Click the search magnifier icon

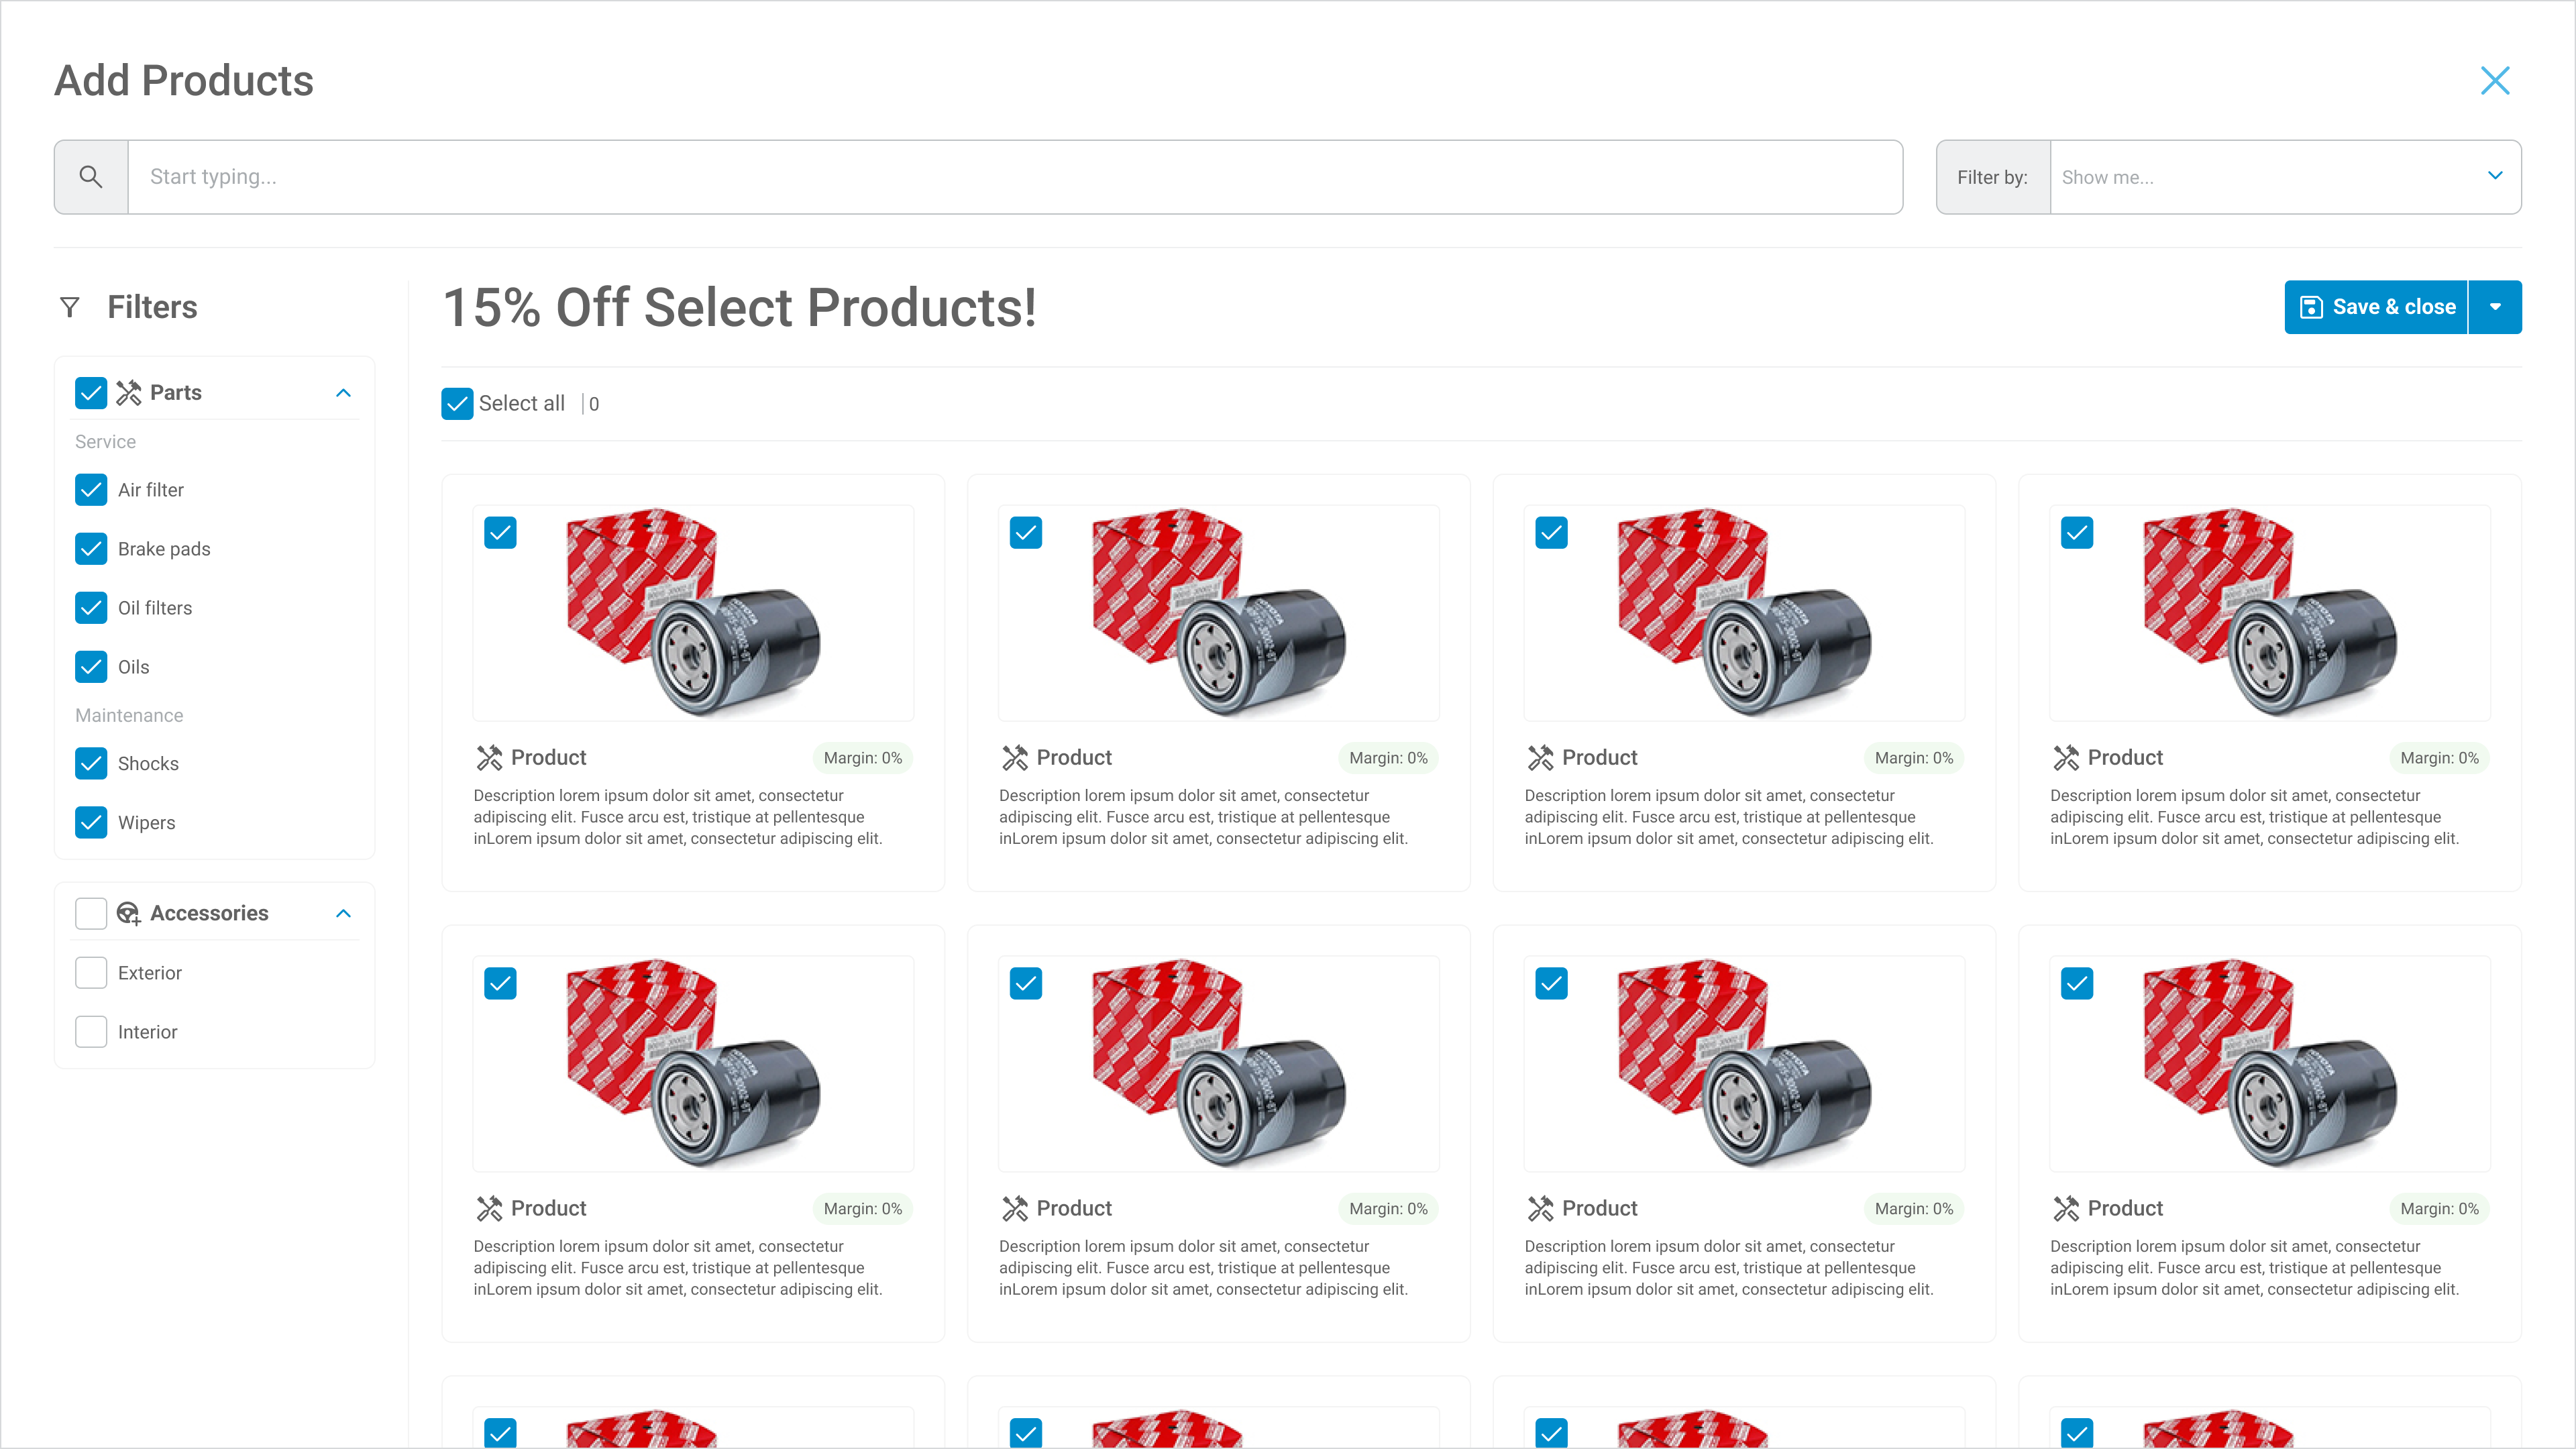[x=91, y=177]
